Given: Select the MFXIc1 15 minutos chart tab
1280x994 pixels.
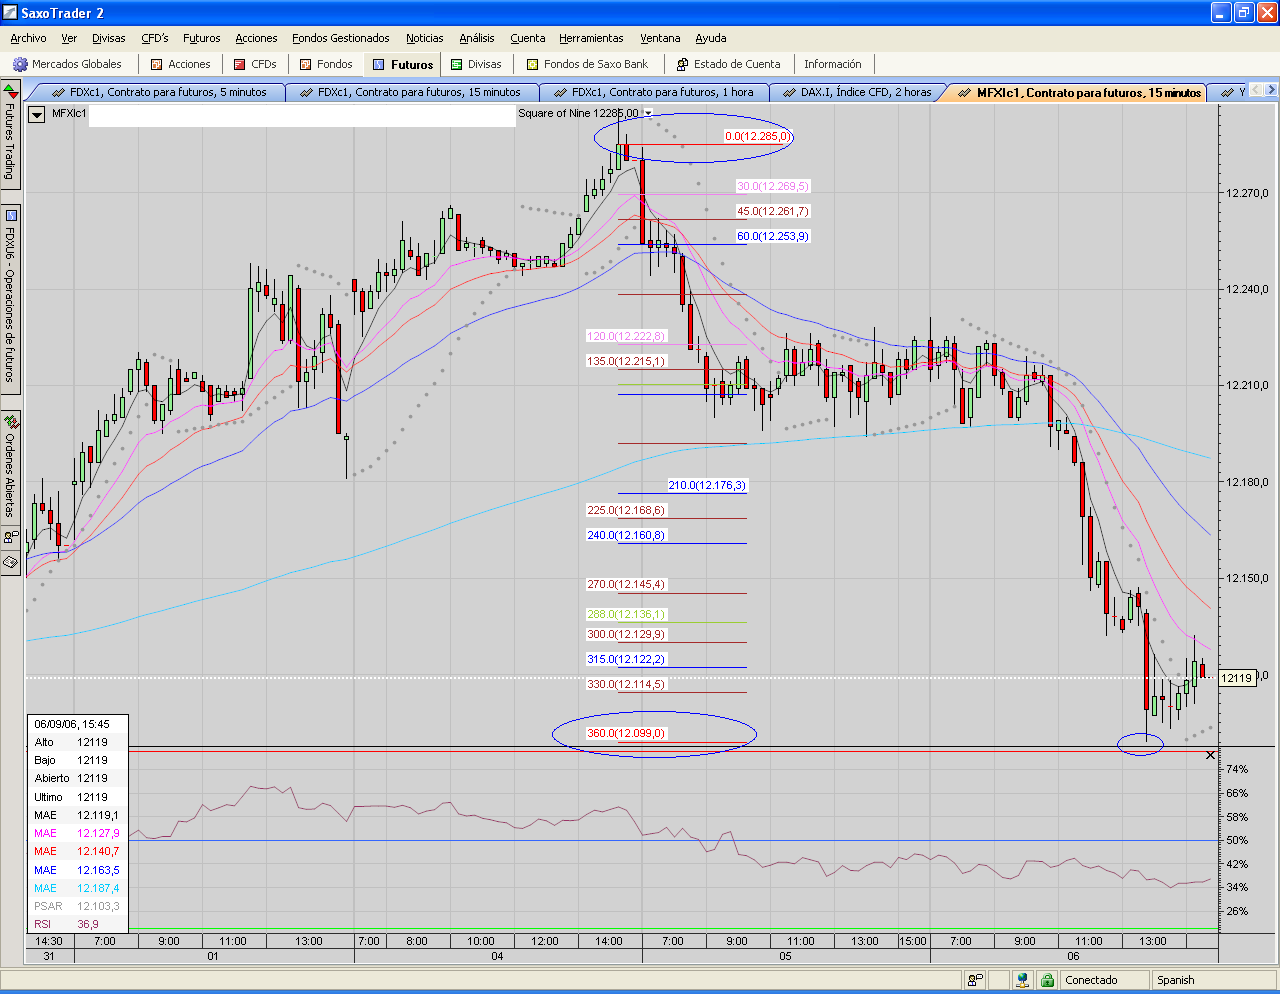Looking at the screenshot, I should click(x=1079, y=92).
